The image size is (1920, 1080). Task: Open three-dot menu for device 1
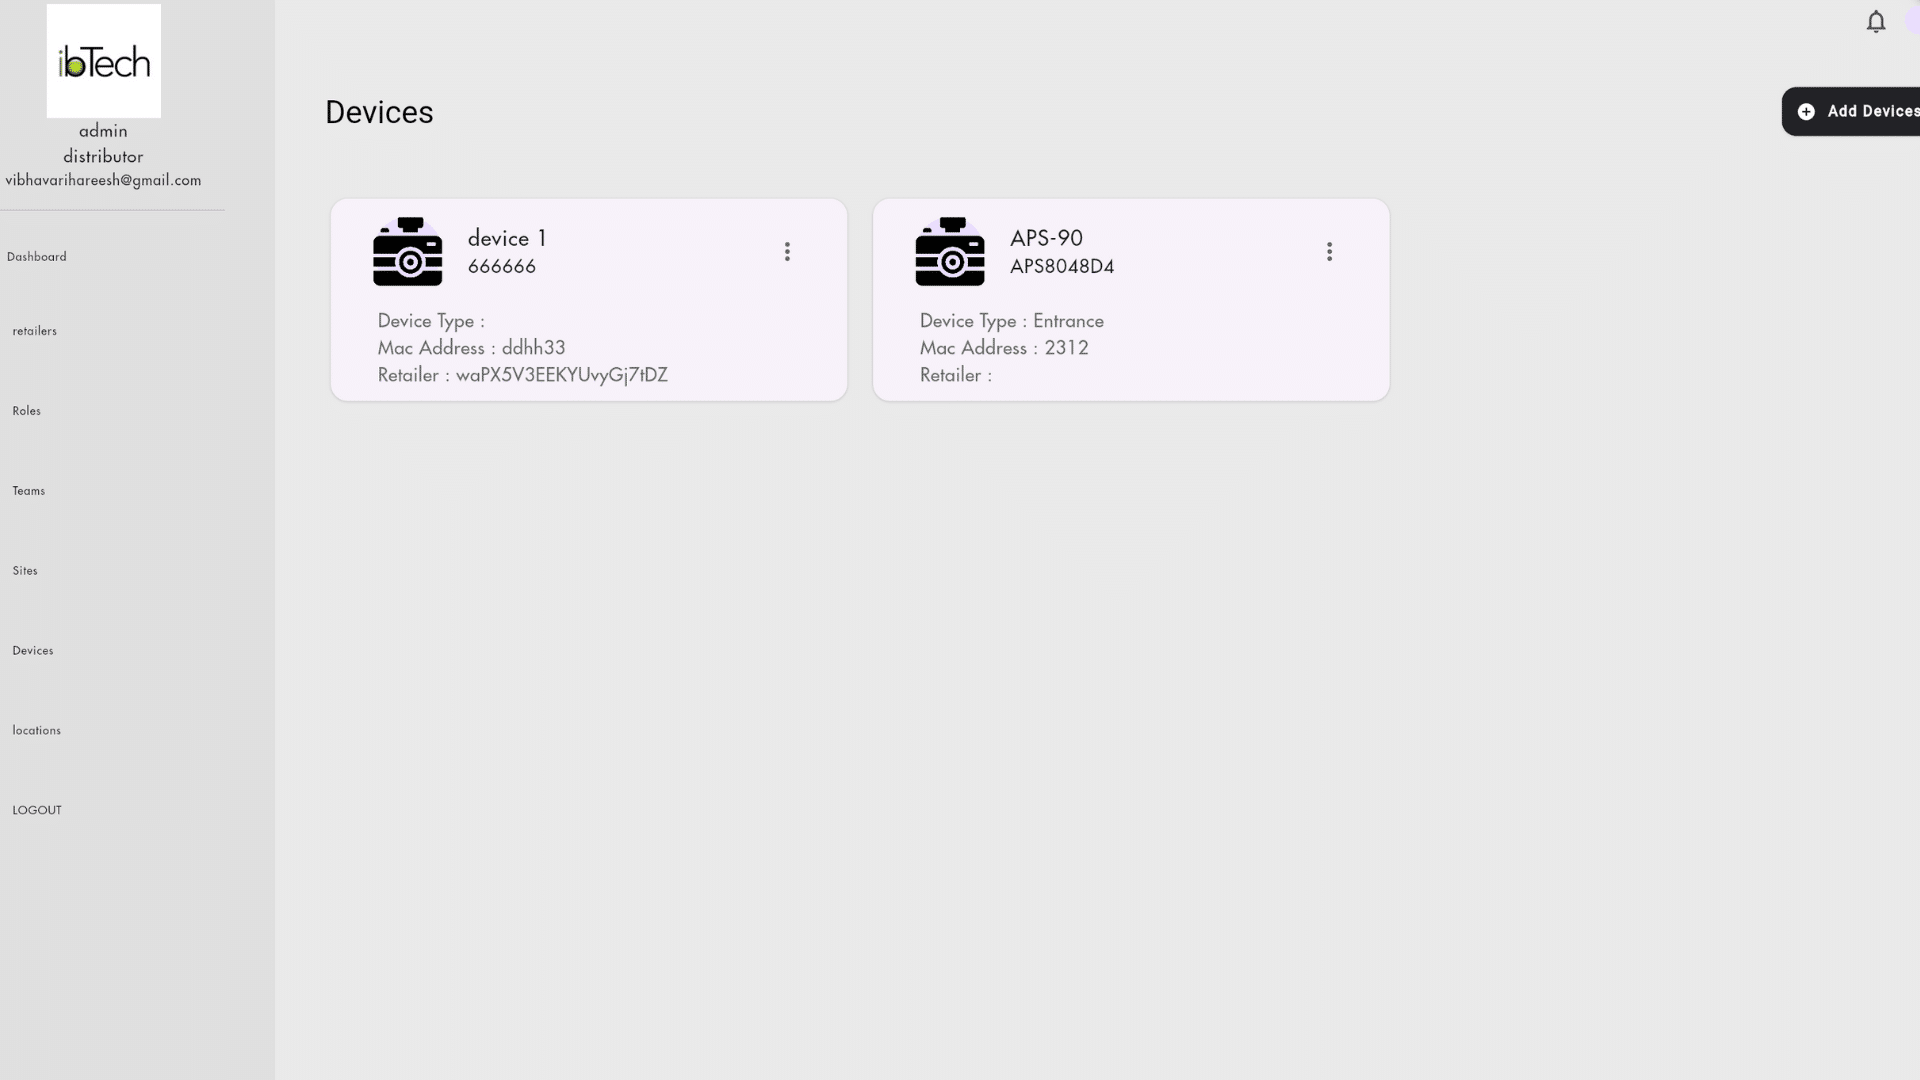[x=787, y=252]
